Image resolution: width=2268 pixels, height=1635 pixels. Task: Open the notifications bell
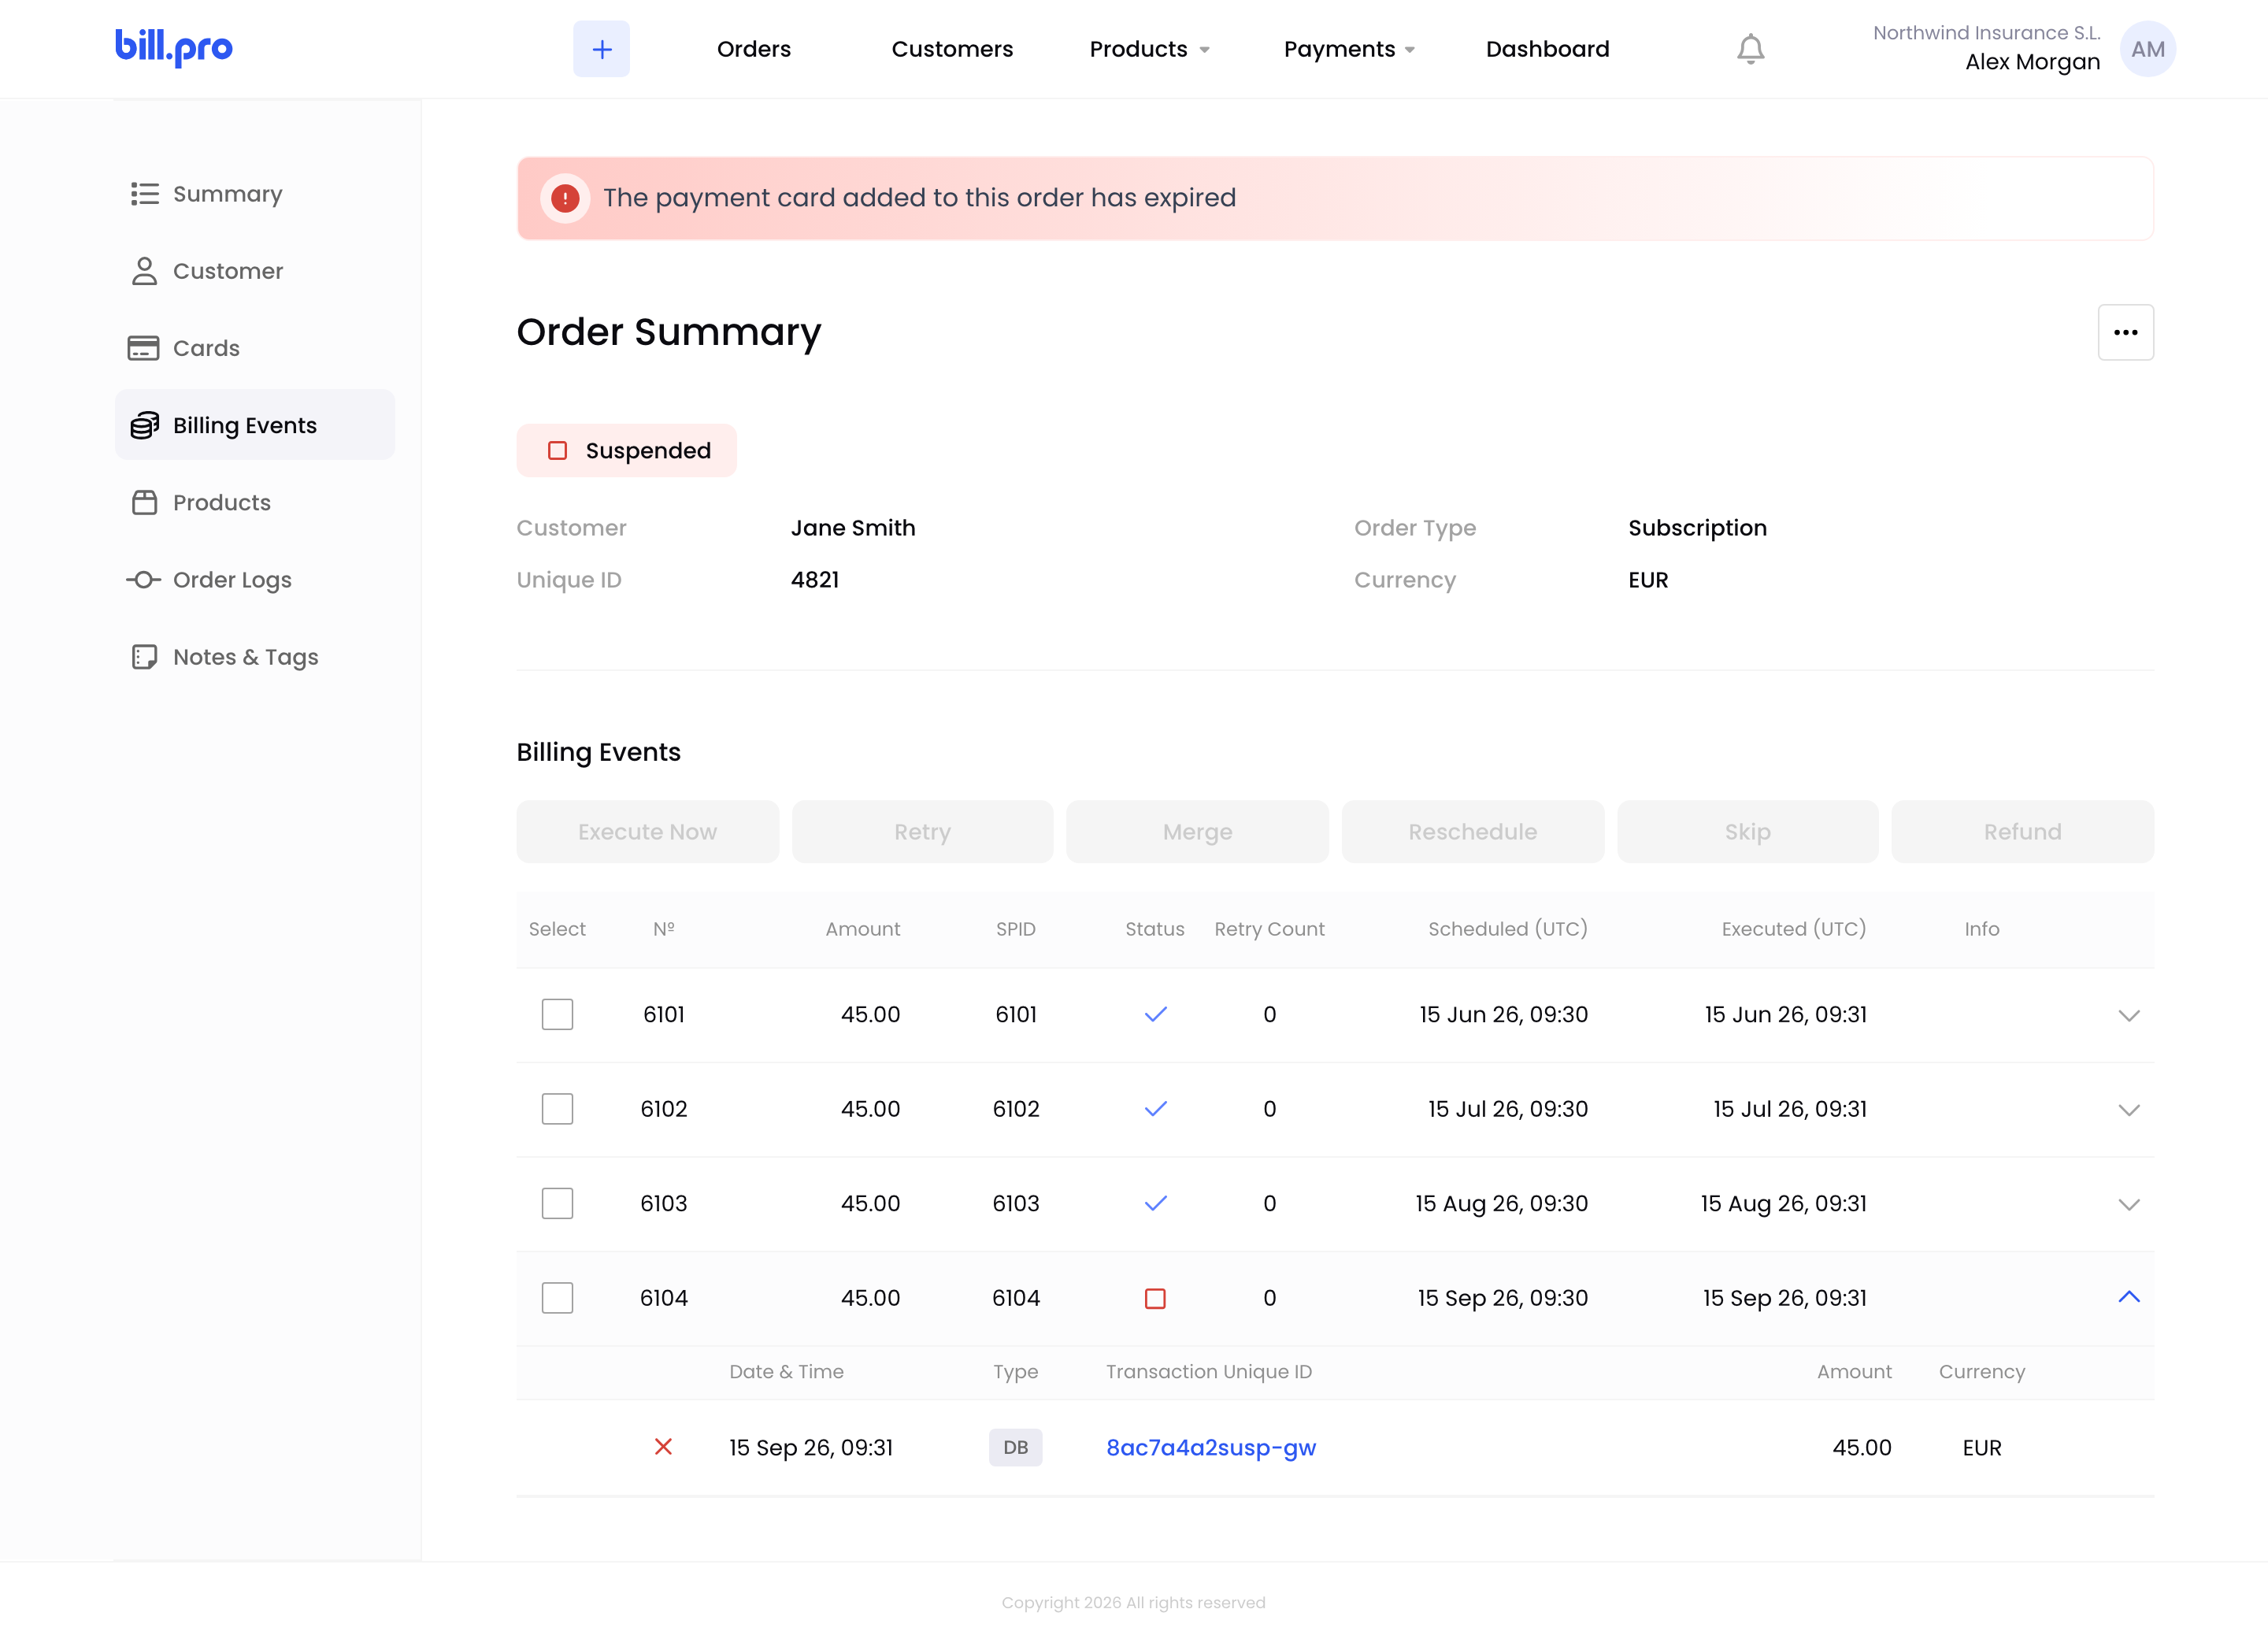tap(1750, 49)
